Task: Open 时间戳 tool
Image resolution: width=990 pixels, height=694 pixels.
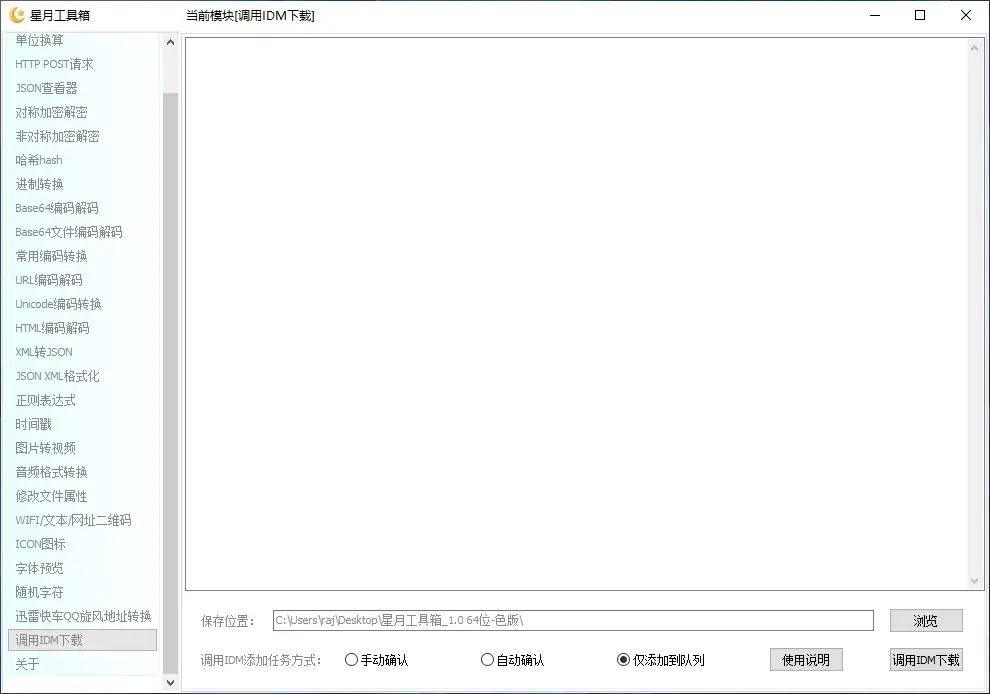Action: tap(33, 424)
